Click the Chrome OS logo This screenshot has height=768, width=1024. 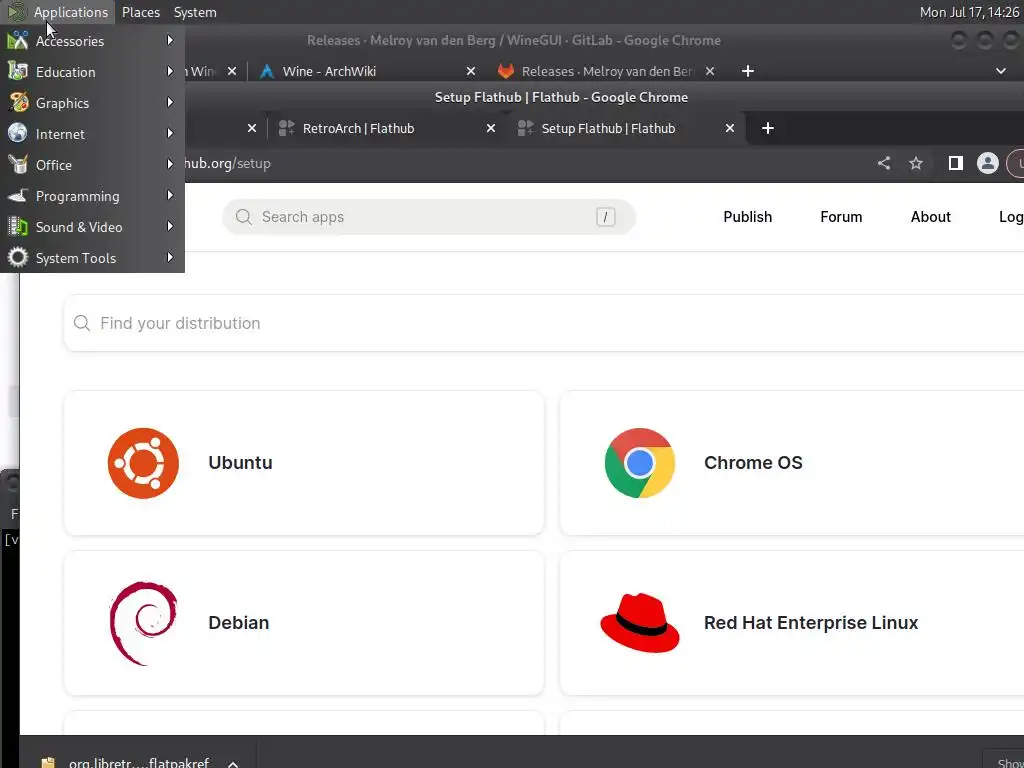coord(639,463)
